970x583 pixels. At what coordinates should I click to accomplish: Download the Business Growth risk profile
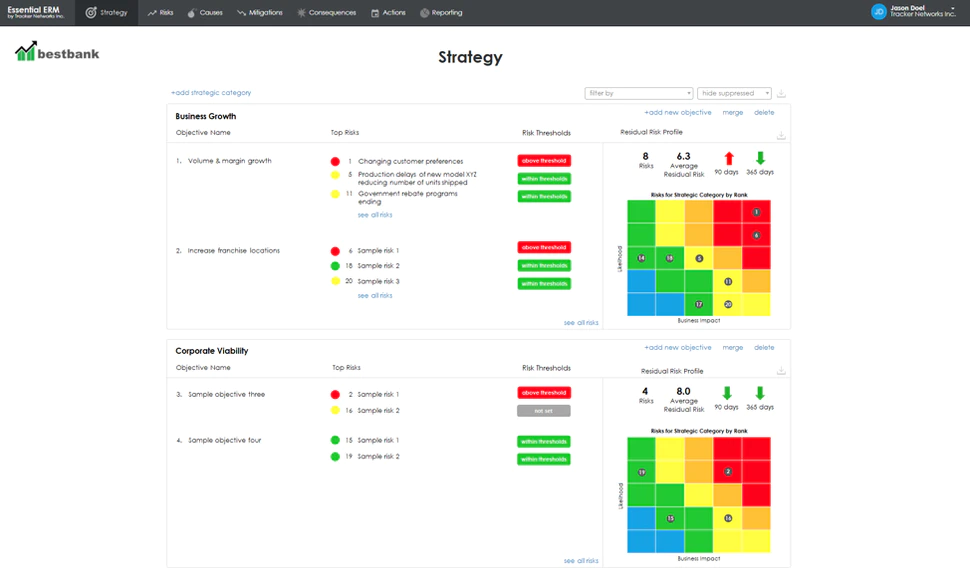[781, 134]
